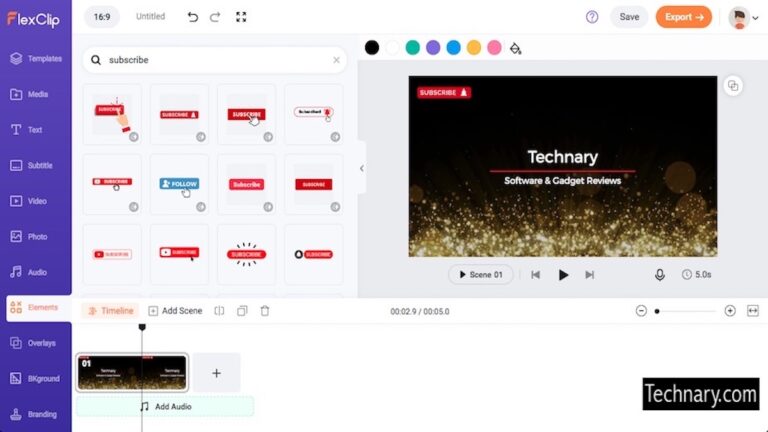Screen dimensions: 768x432
Task: Open the Video panel
Action: pyautogui.click(x=28, y=201)
